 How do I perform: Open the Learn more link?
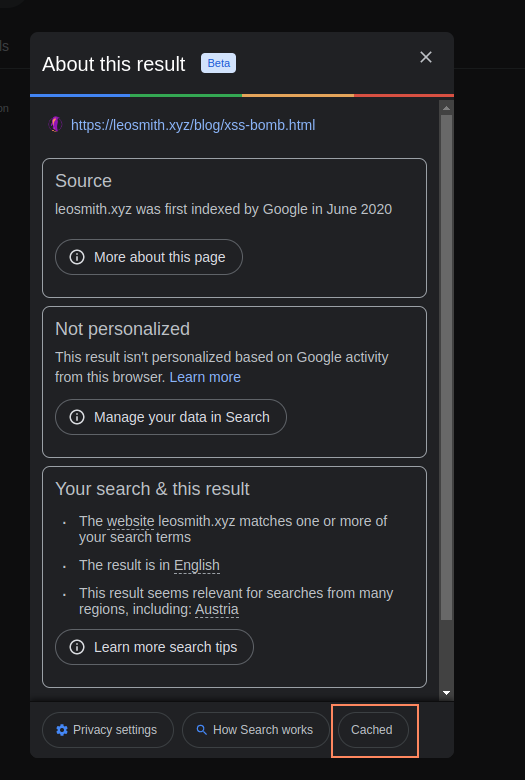tap(205, 377)
